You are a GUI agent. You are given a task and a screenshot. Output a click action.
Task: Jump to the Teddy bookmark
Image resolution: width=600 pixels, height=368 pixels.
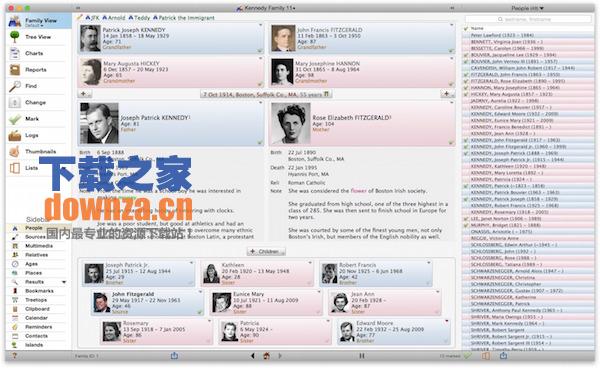pyautogui.click(x=139, y=18)
